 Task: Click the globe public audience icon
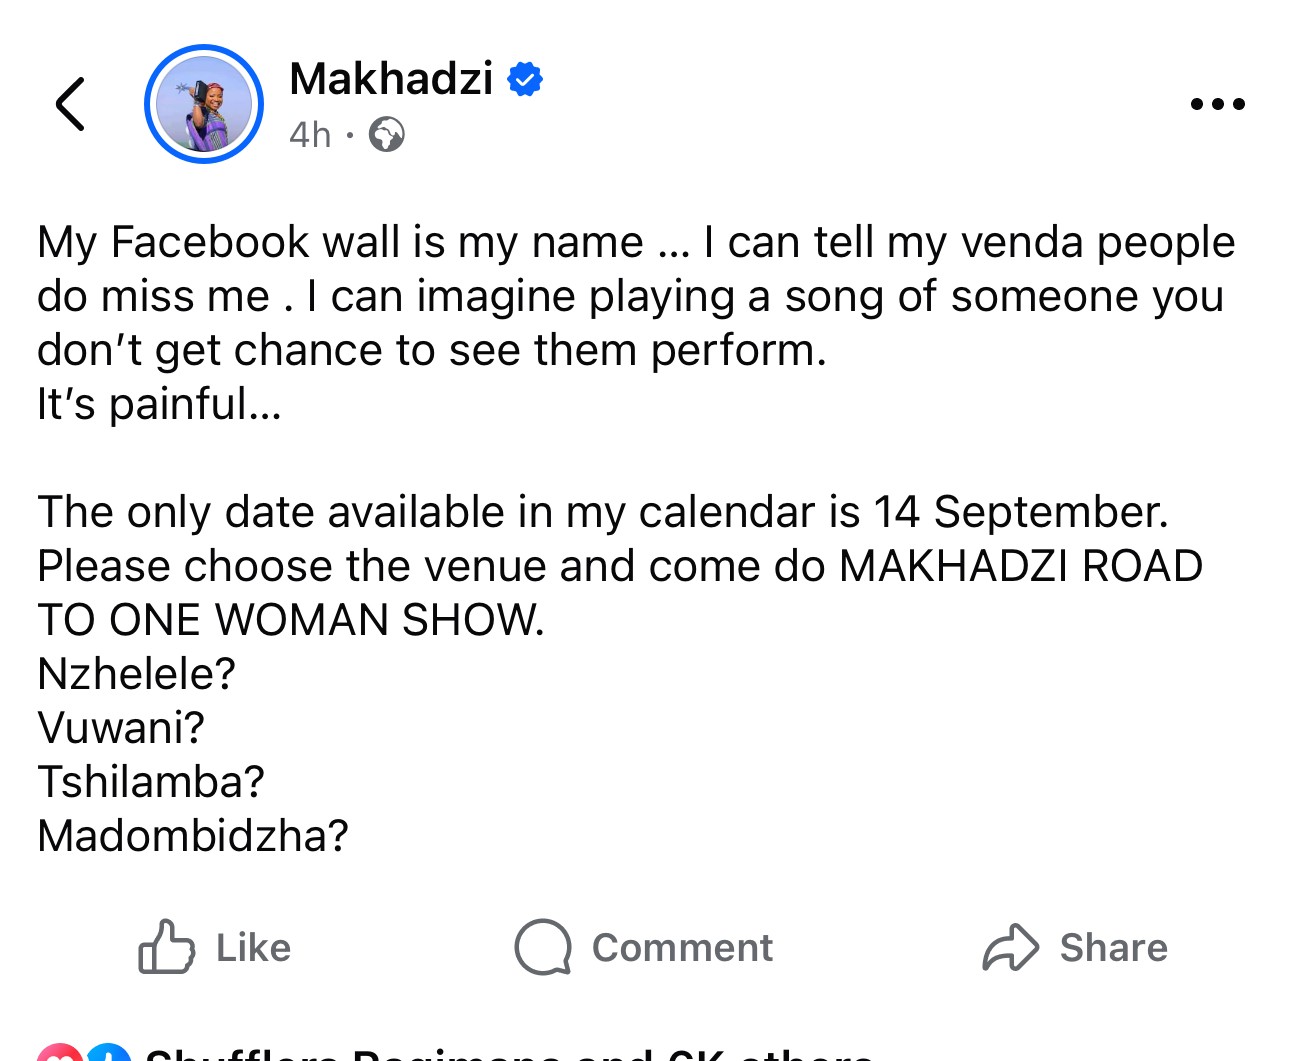(387, 134)
